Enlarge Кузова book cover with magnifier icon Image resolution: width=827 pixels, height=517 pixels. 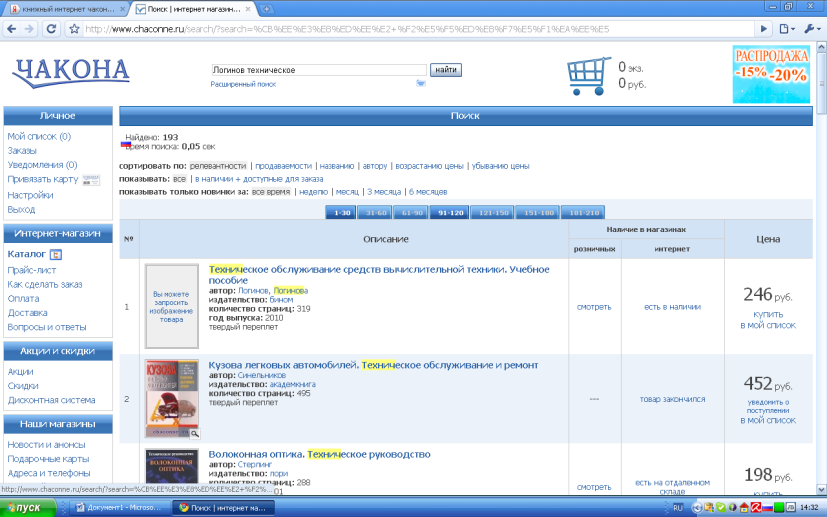point(195,433)
